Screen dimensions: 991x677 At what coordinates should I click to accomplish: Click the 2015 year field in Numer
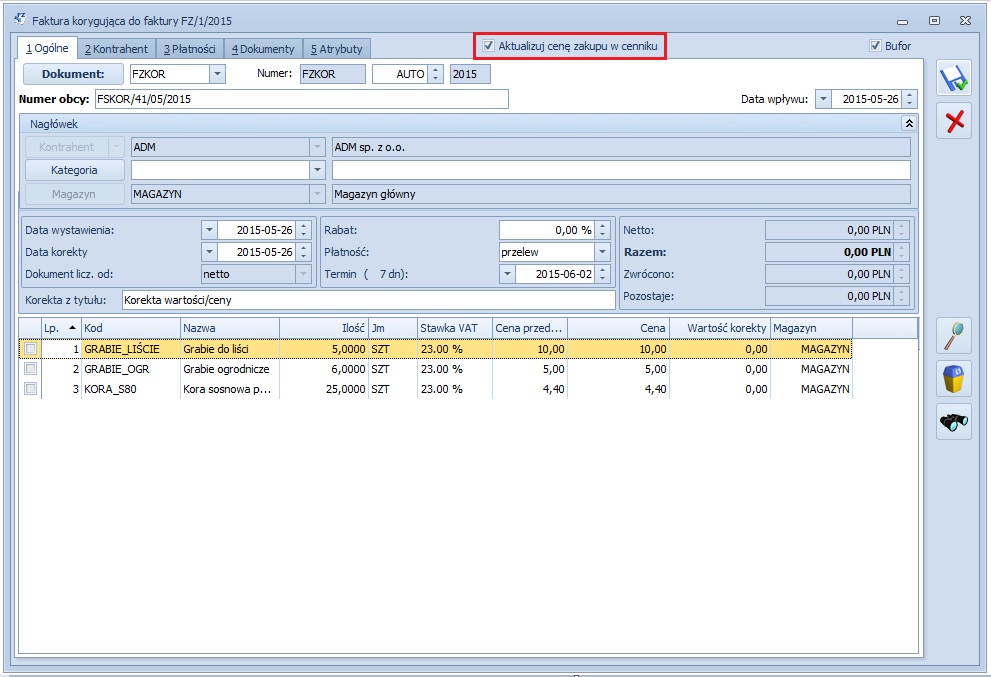click(470, 74)
